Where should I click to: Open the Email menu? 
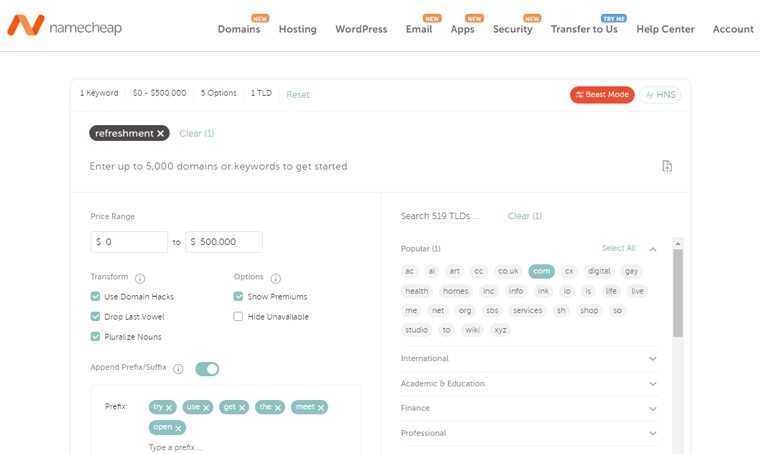coord(419,29)
